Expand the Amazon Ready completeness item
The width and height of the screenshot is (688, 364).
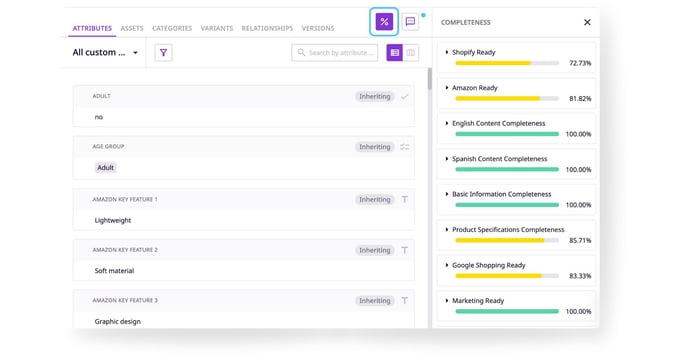click(x=447, y=88)
